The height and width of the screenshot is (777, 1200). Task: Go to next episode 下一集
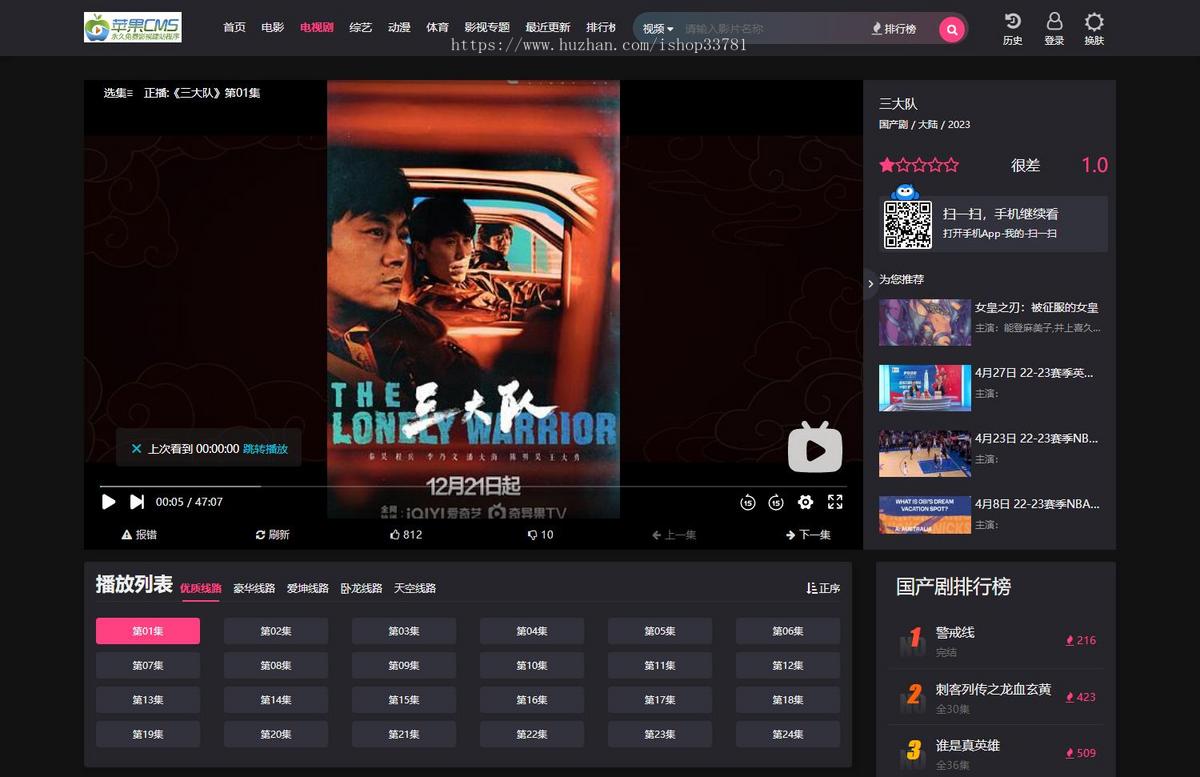point(808,535)
